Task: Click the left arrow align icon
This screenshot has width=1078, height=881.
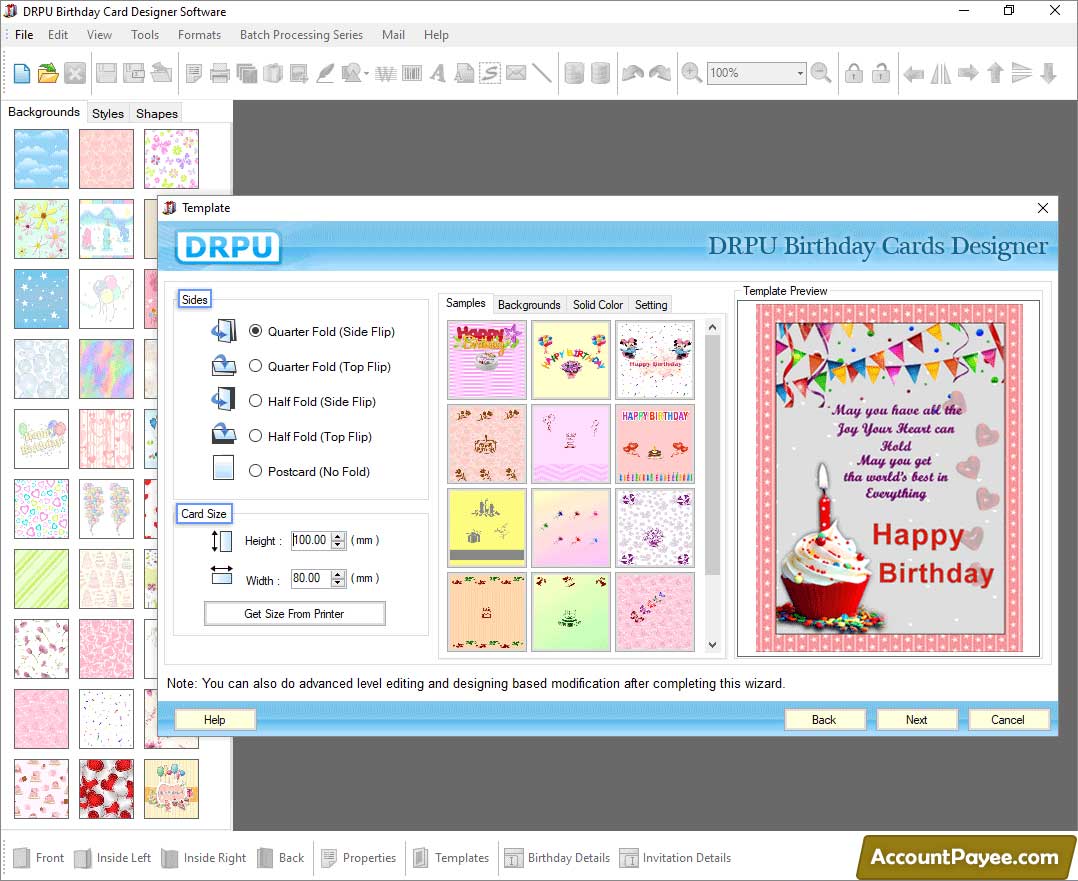Action: pyautogui.click(x=913, y=73)
